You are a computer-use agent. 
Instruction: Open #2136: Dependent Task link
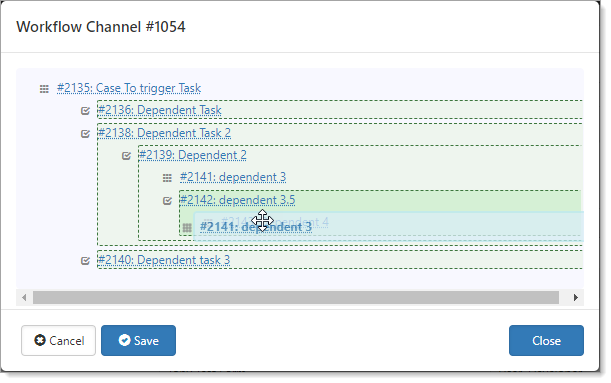point(159,110)
